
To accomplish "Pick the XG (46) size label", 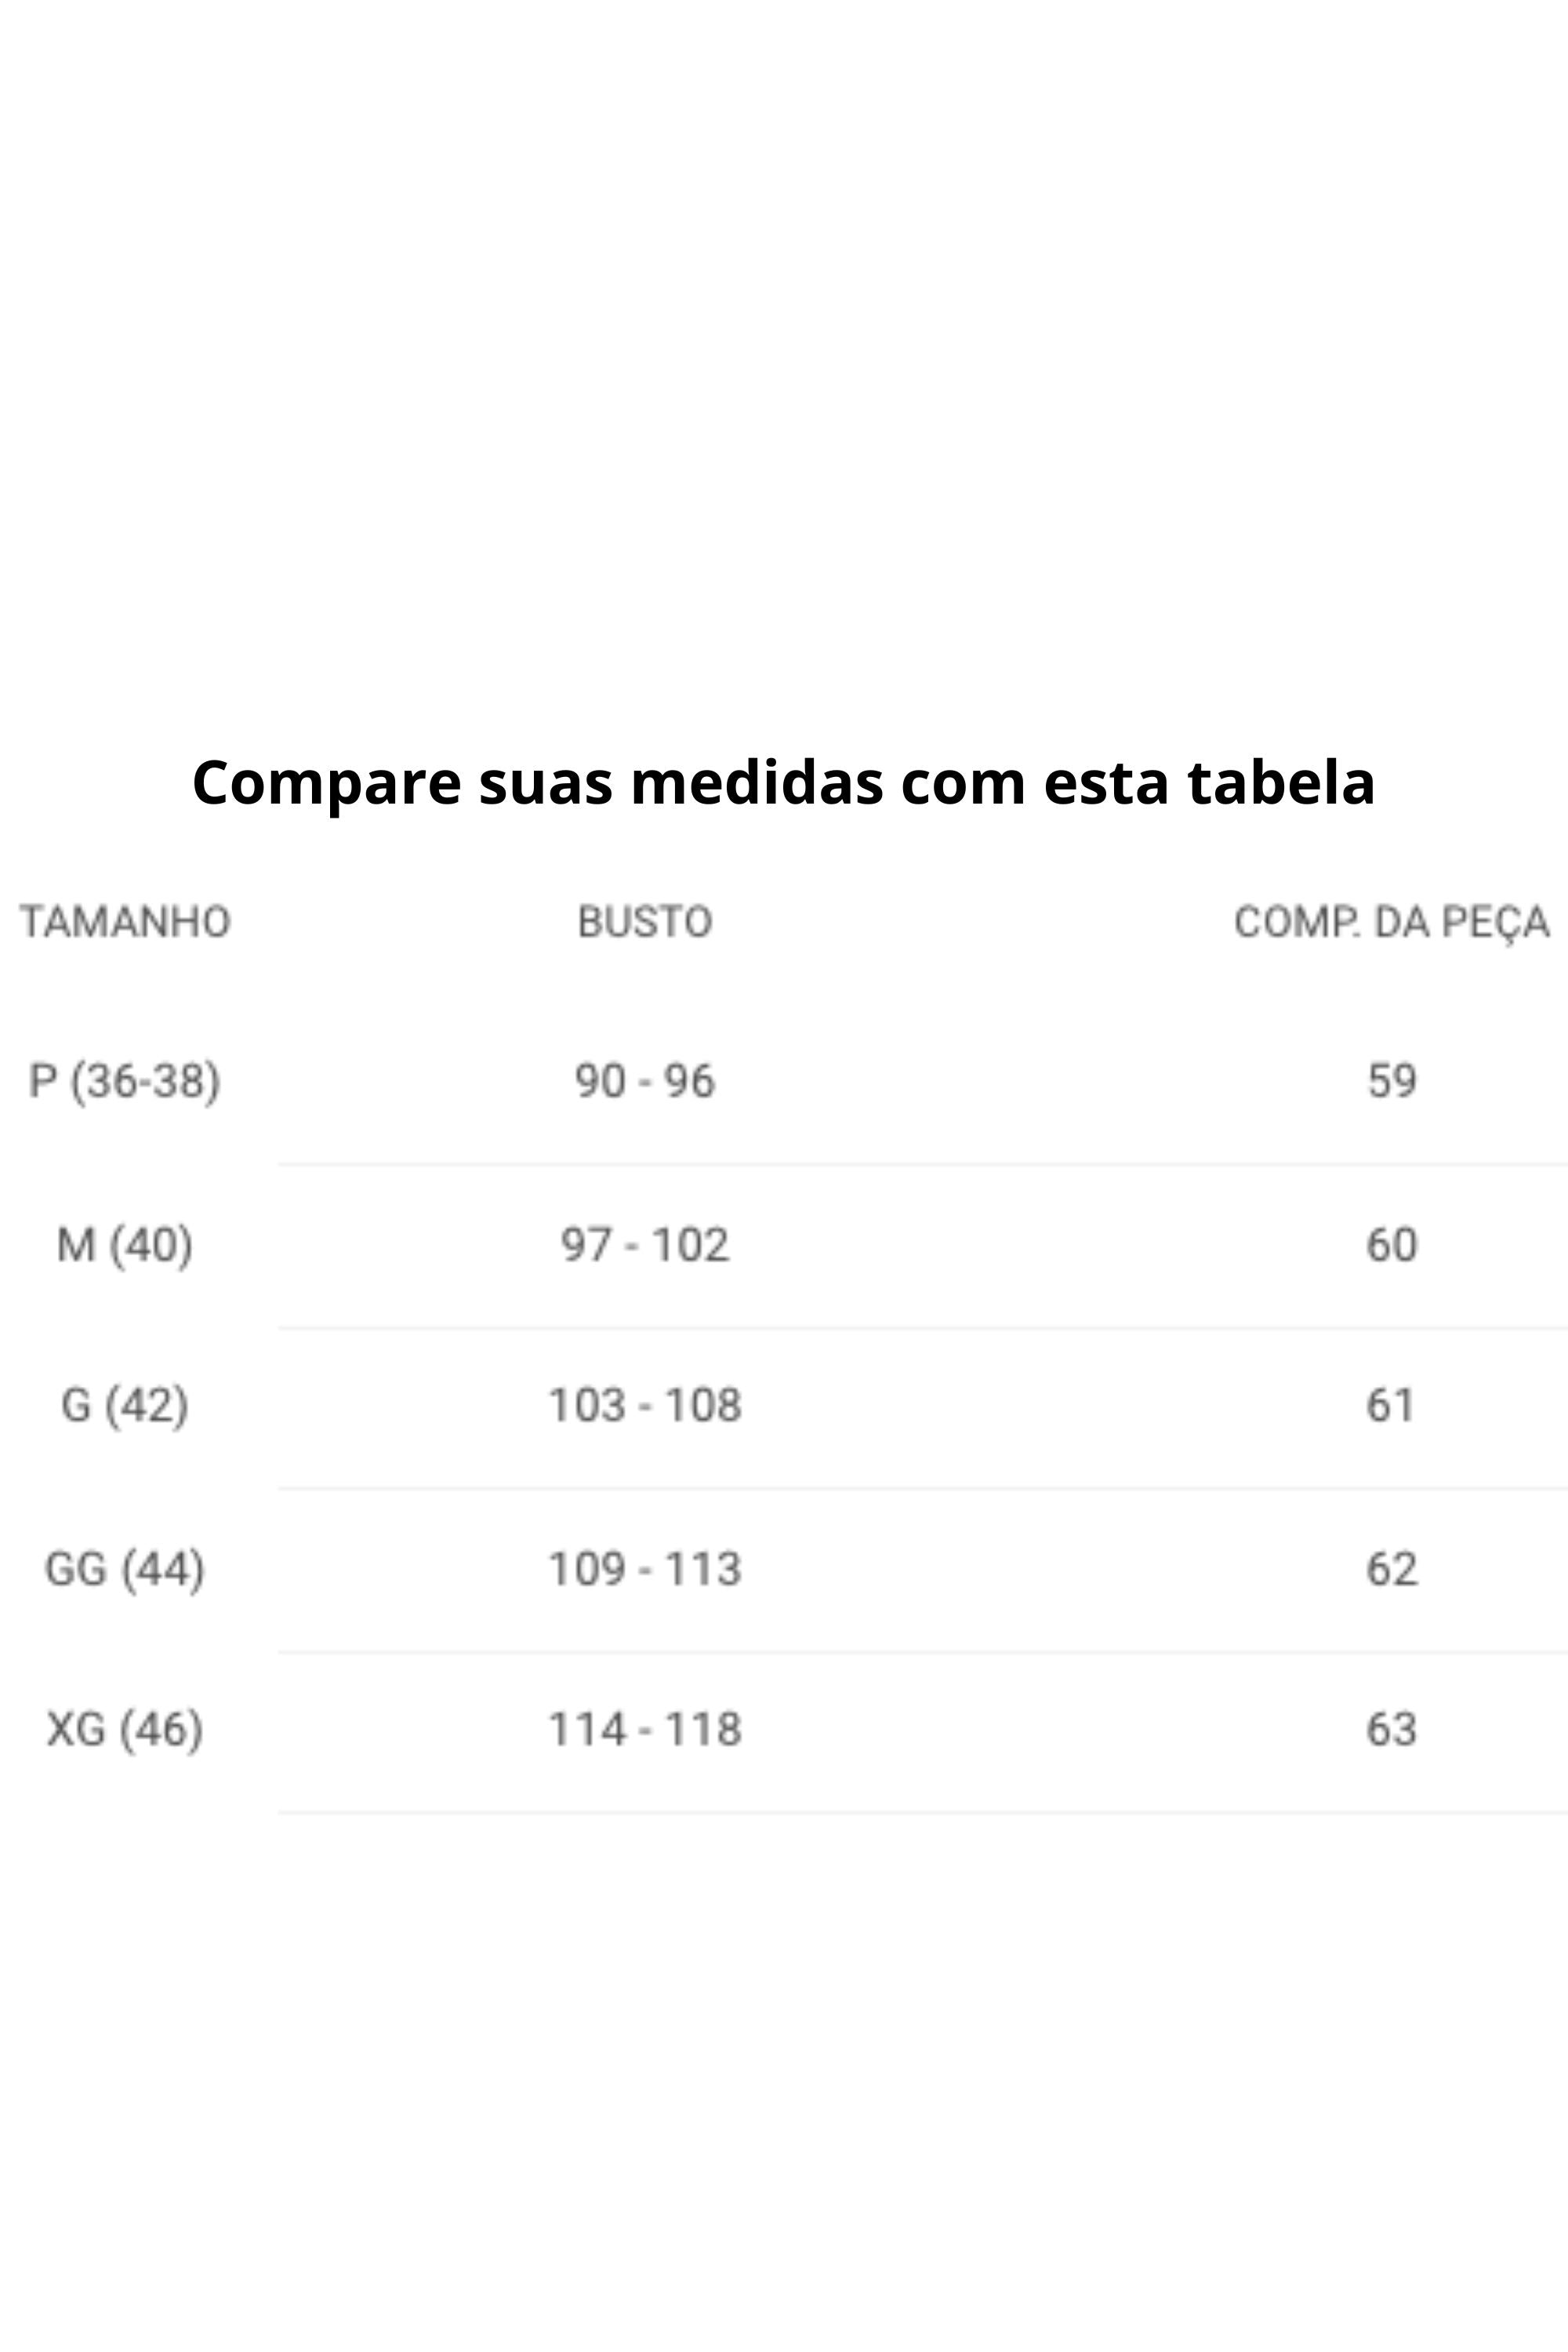I will coord(125,1729).
